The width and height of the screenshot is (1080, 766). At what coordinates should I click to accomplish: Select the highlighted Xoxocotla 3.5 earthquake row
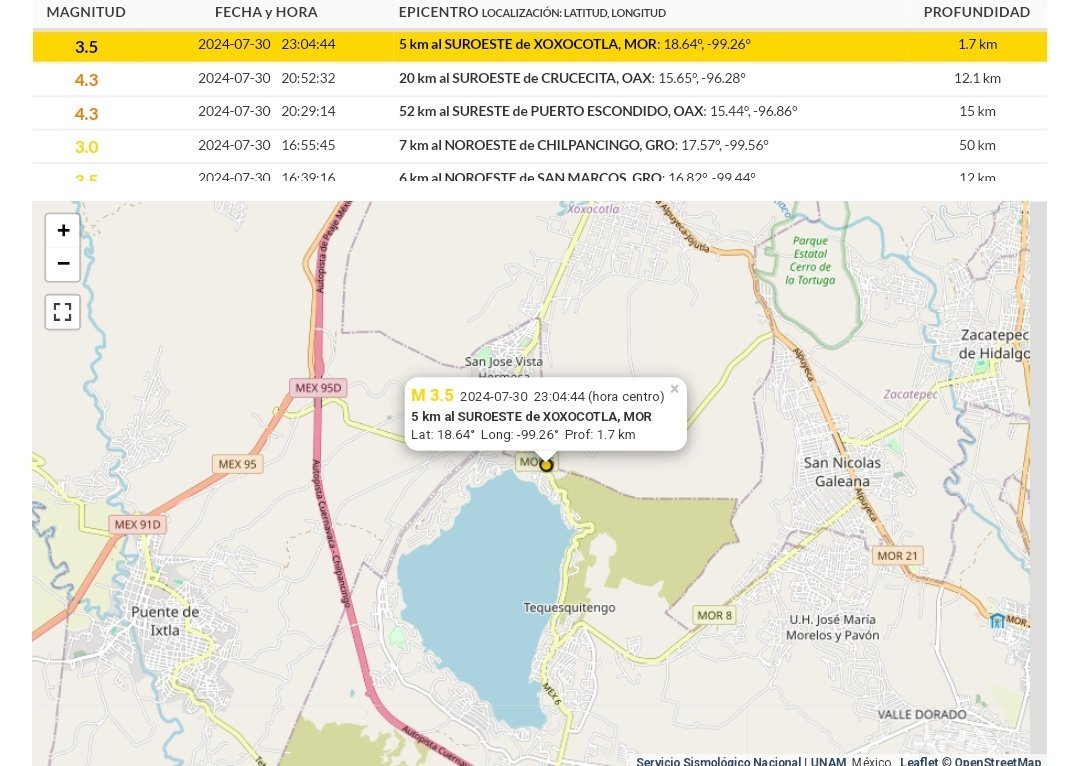(x=539, y=45)
